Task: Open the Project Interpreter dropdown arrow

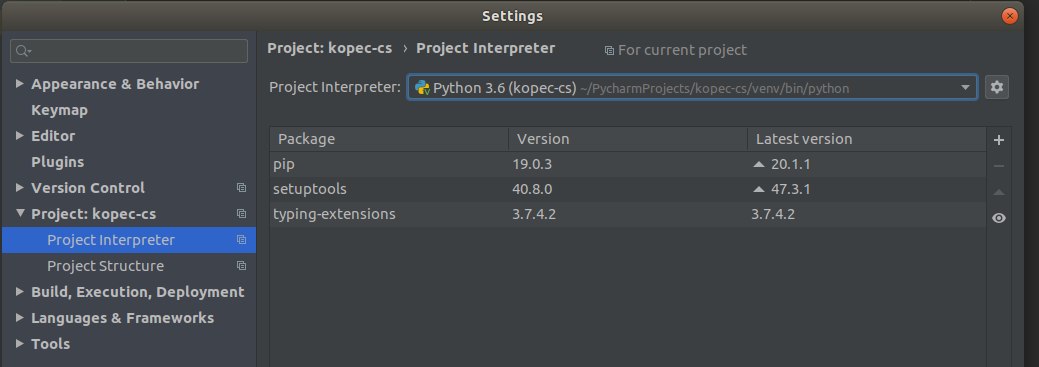Action: [965, 87]
